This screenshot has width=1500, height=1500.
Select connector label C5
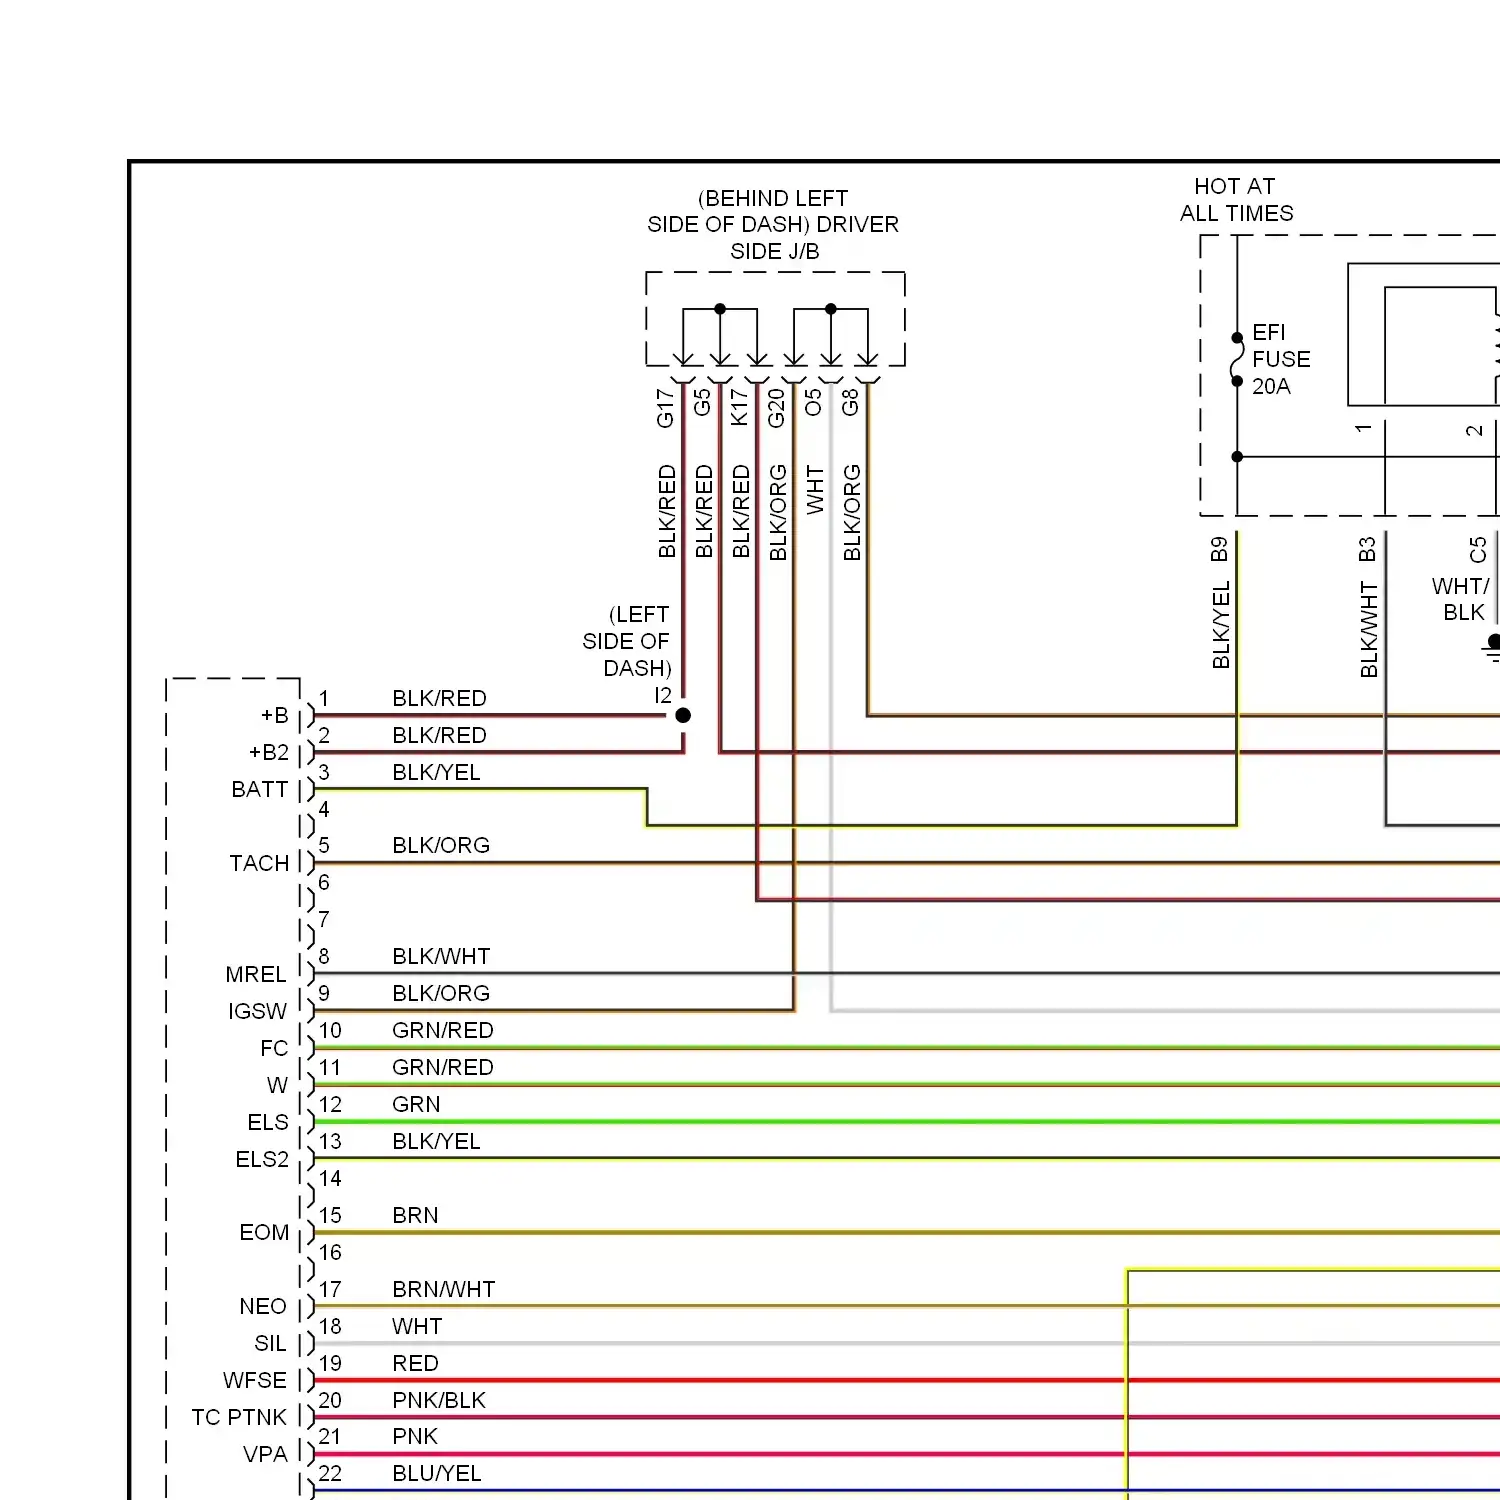(x=1478, y=550)
